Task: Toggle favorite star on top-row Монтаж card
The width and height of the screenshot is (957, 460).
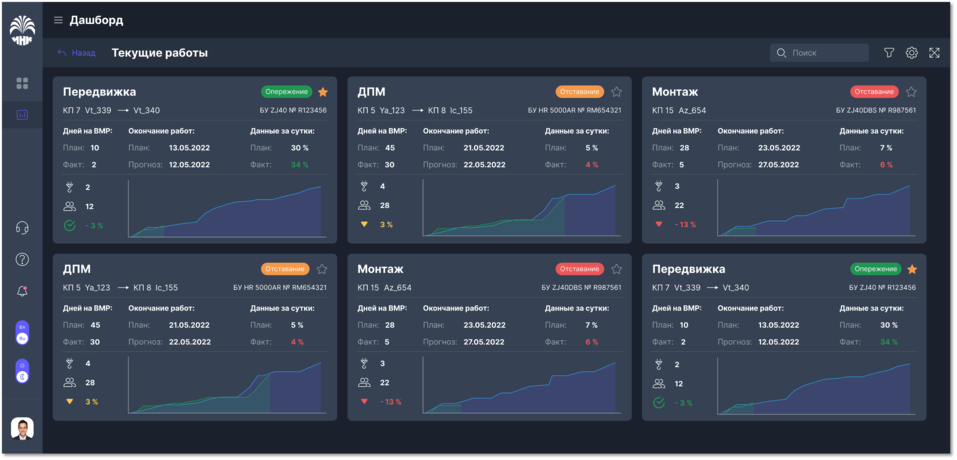Action: coord(911,92)
